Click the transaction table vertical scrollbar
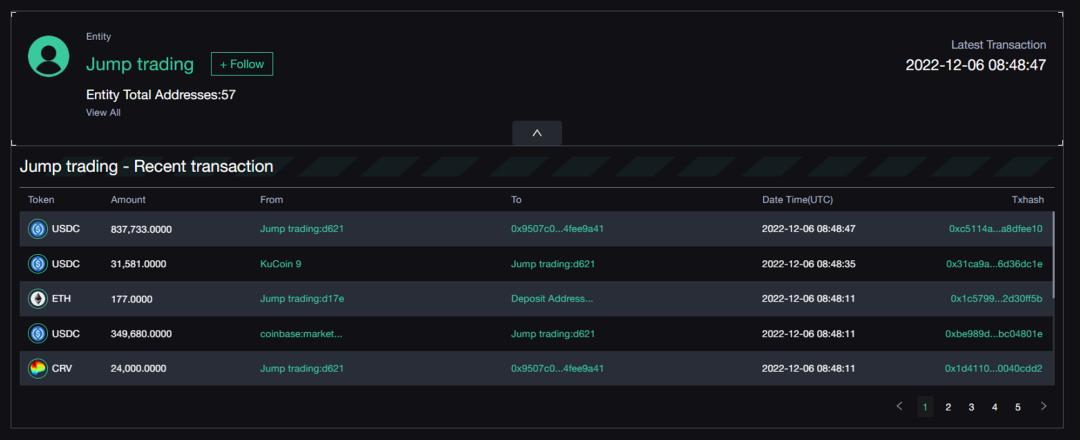This screenshot has height=440, width=1080. (1053, 260)
